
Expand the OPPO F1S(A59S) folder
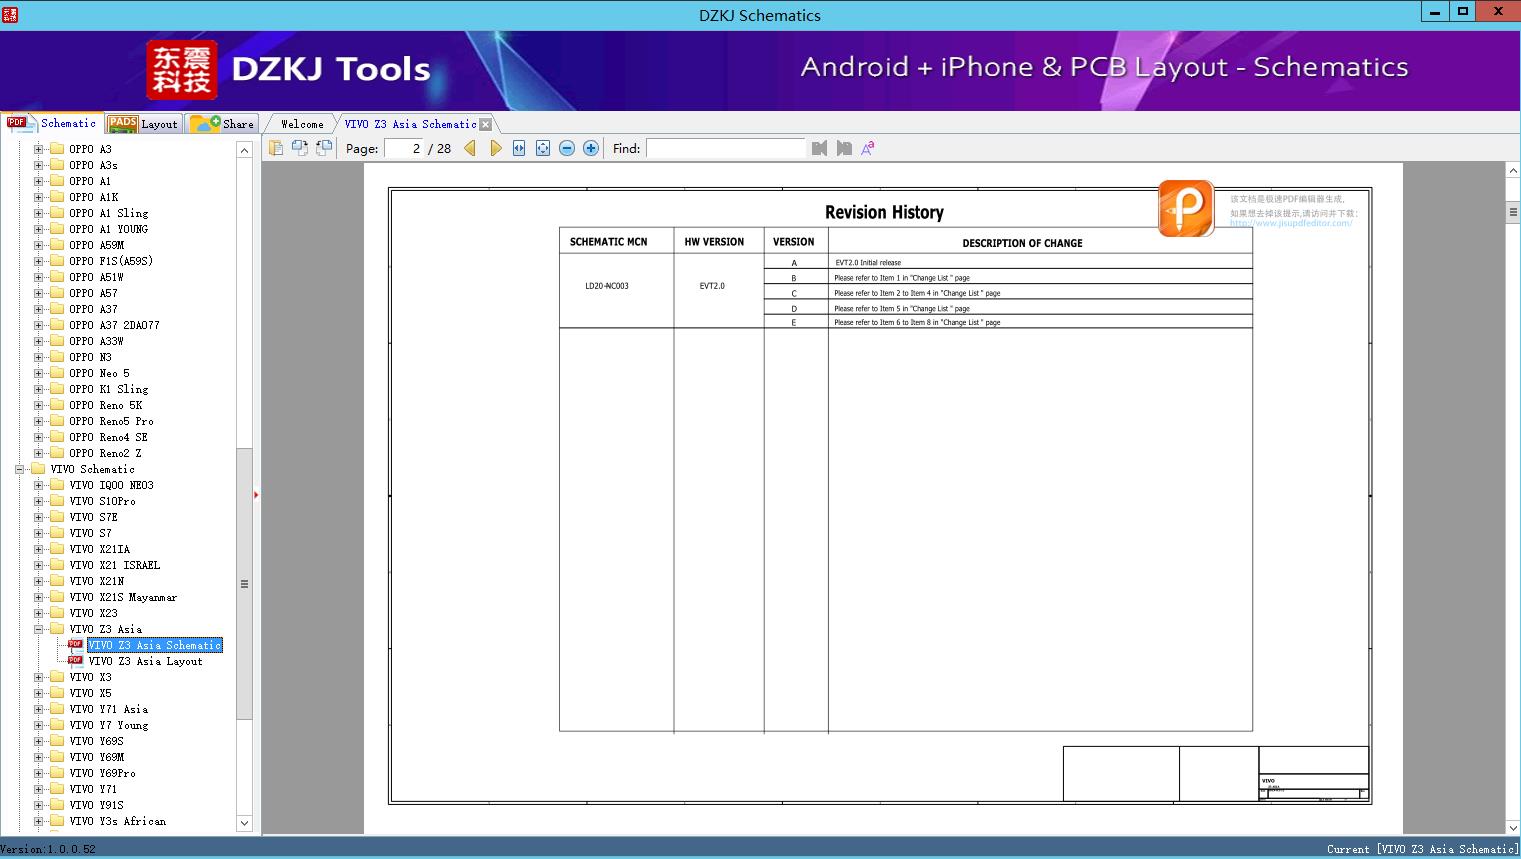(38, 261)
